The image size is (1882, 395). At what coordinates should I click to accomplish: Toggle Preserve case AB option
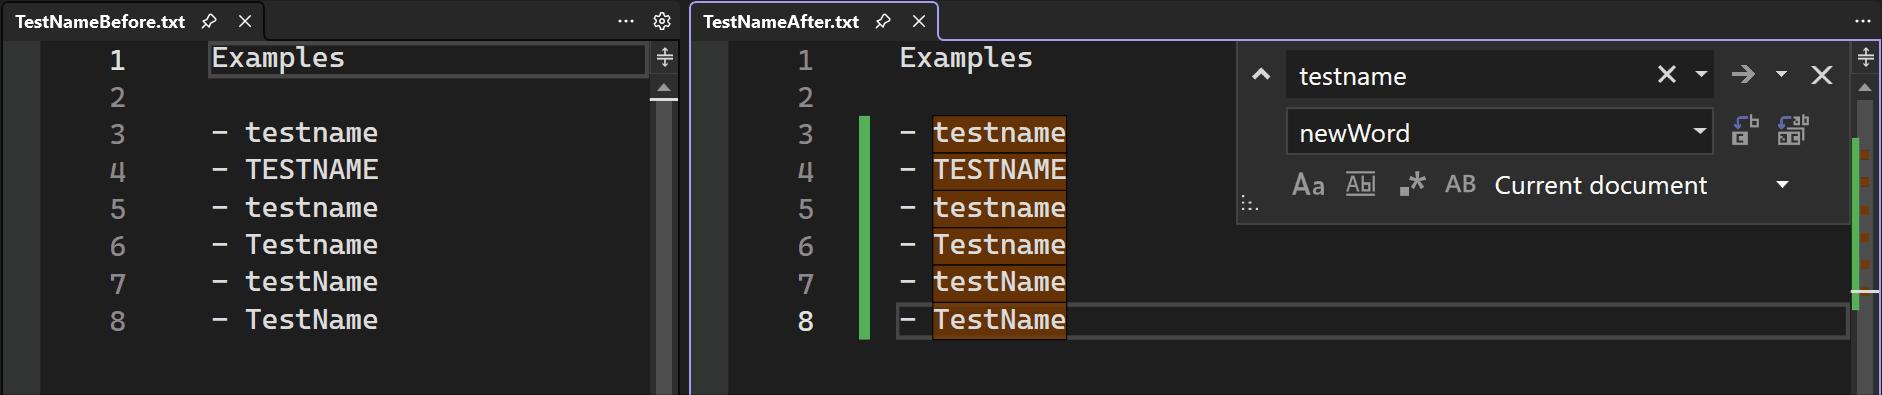[1460, 185]
